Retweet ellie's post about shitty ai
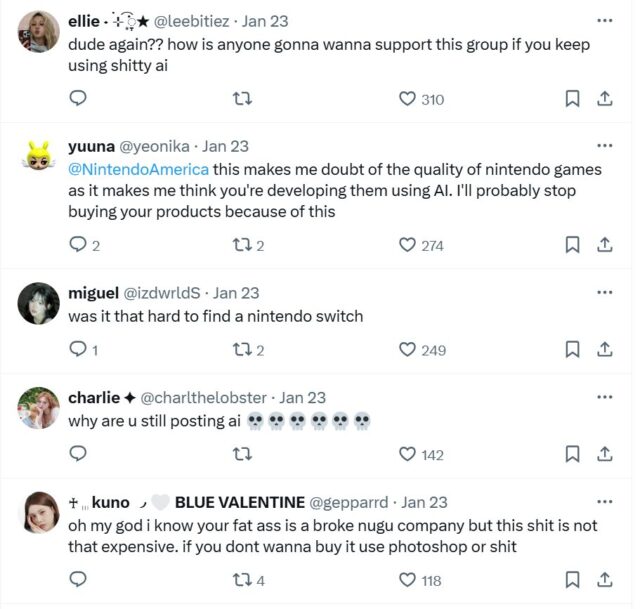The image size is (640, 609). point(240,99)
